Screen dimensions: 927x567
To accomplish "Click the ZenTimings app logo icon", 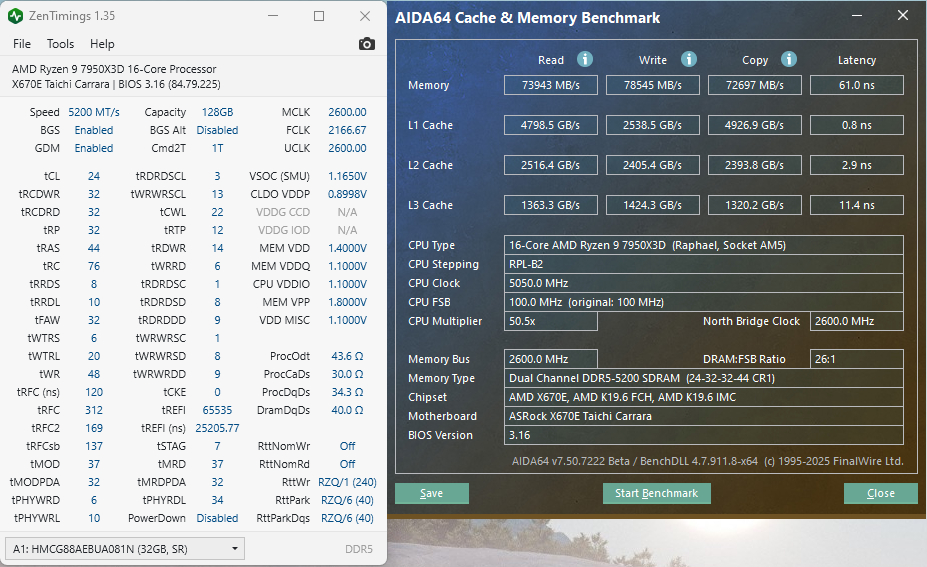I will (15, 16).
